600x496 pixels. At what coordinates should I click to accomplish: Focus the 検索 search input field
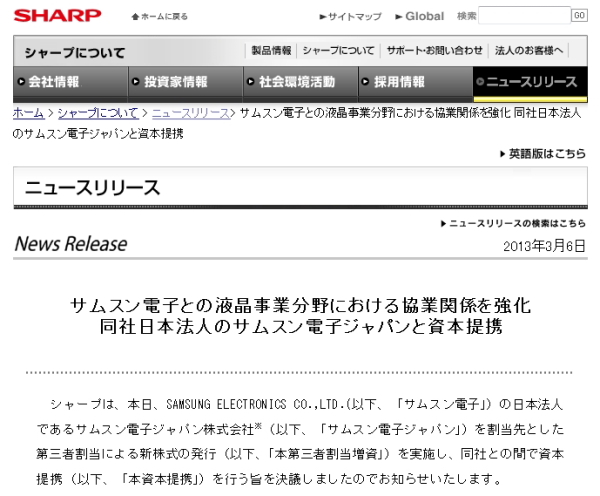pos(524,15)
